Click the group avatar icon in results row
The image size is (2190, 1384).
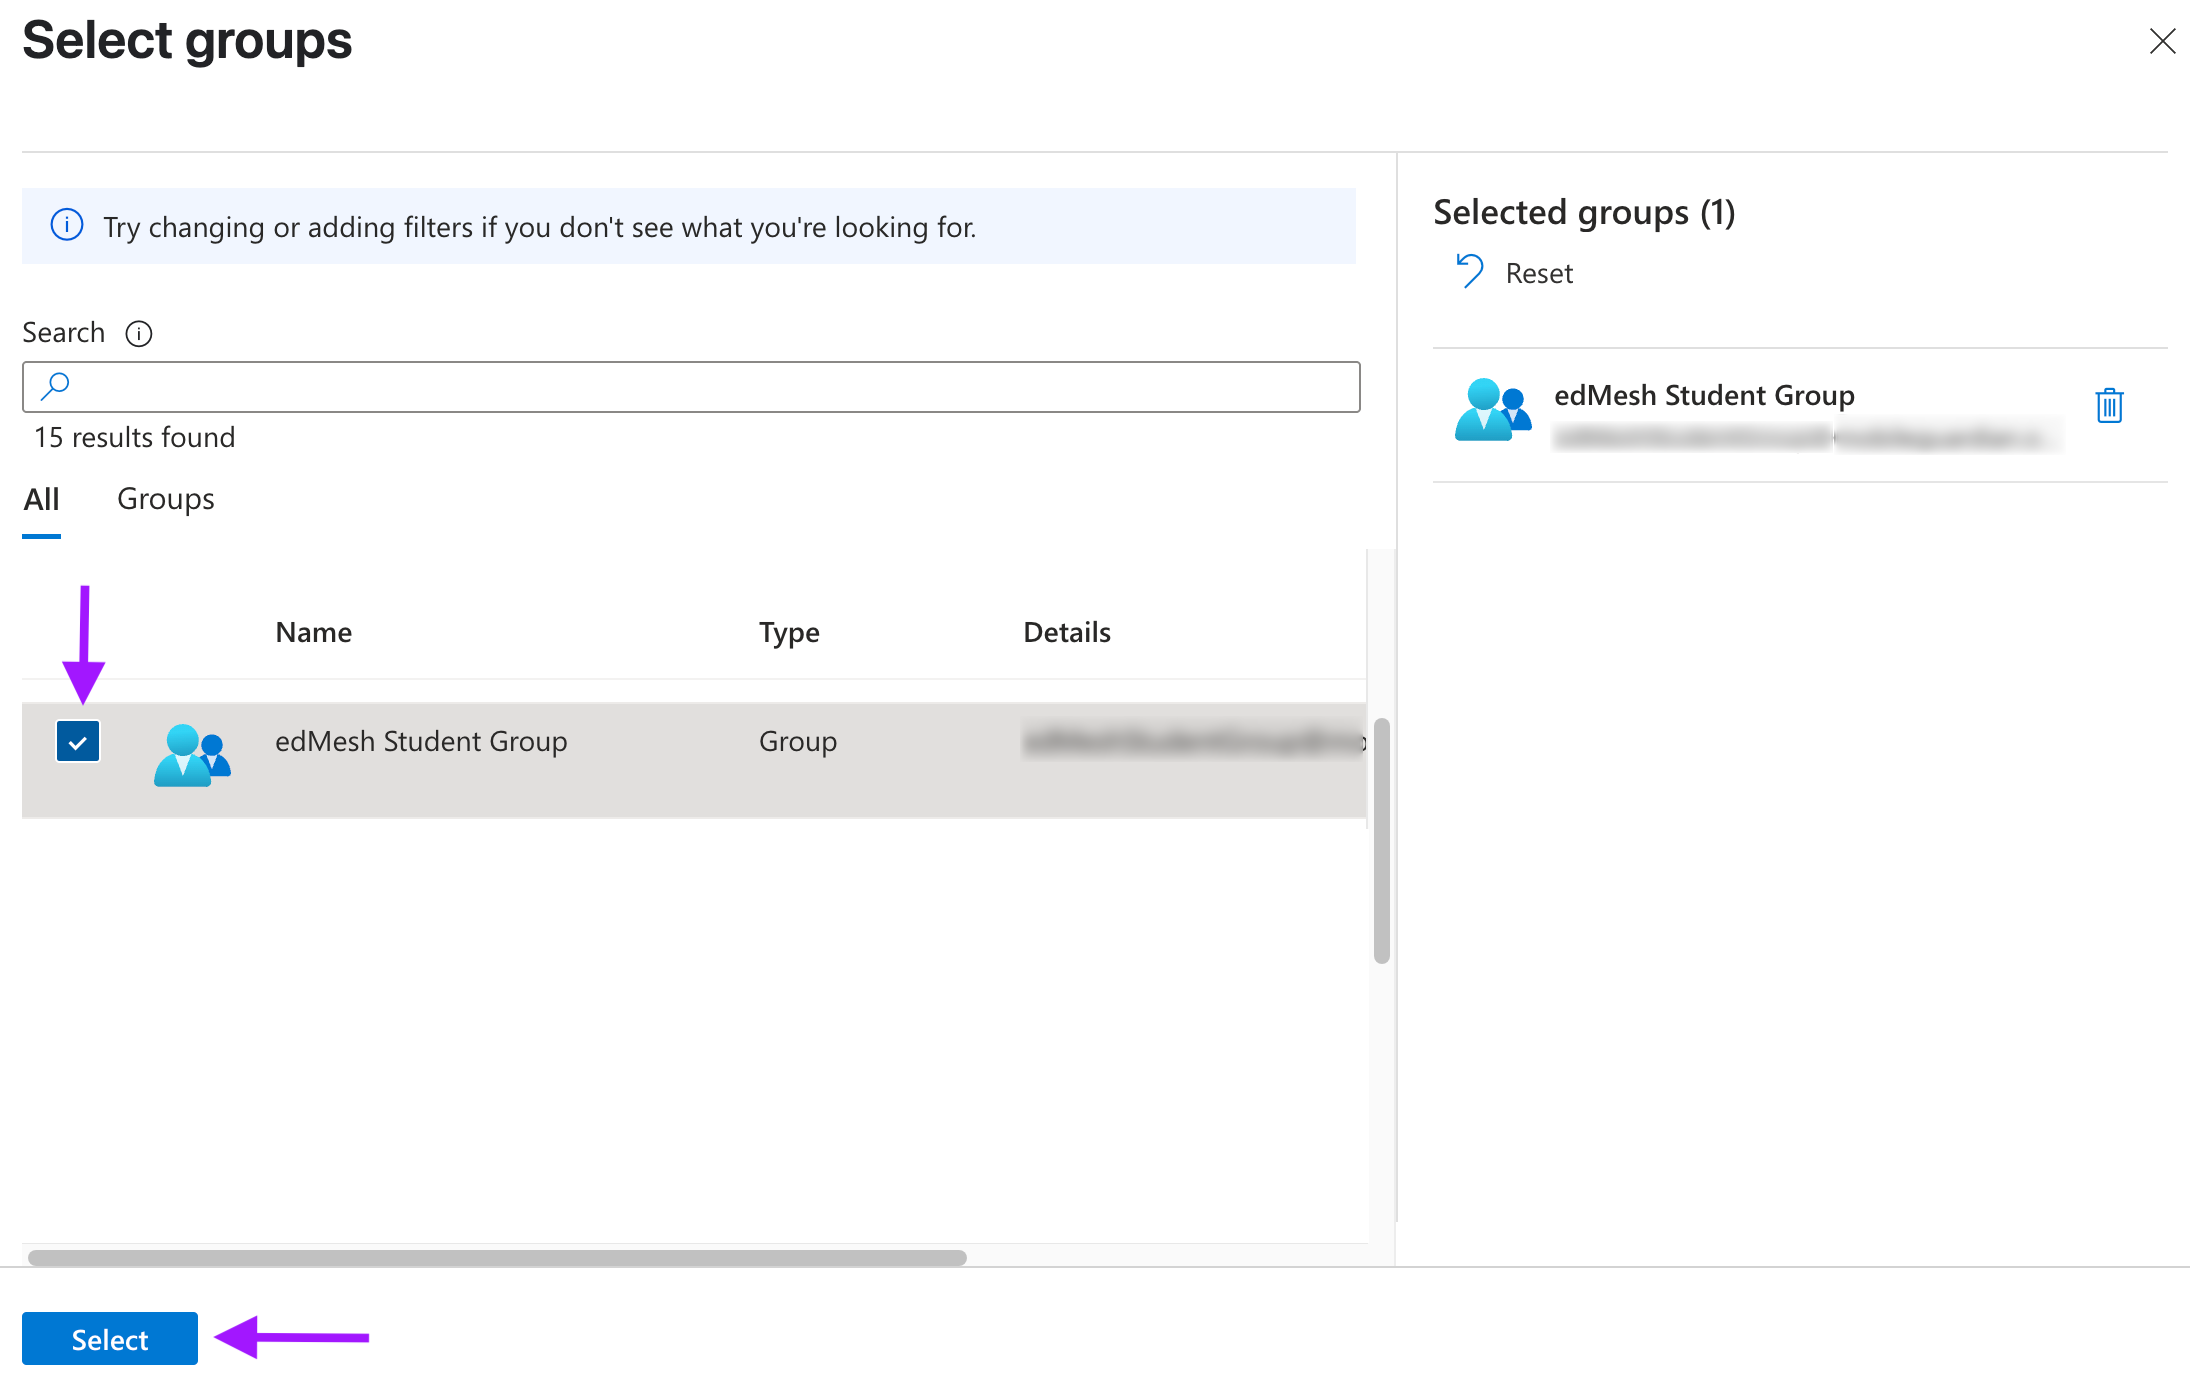192,755
